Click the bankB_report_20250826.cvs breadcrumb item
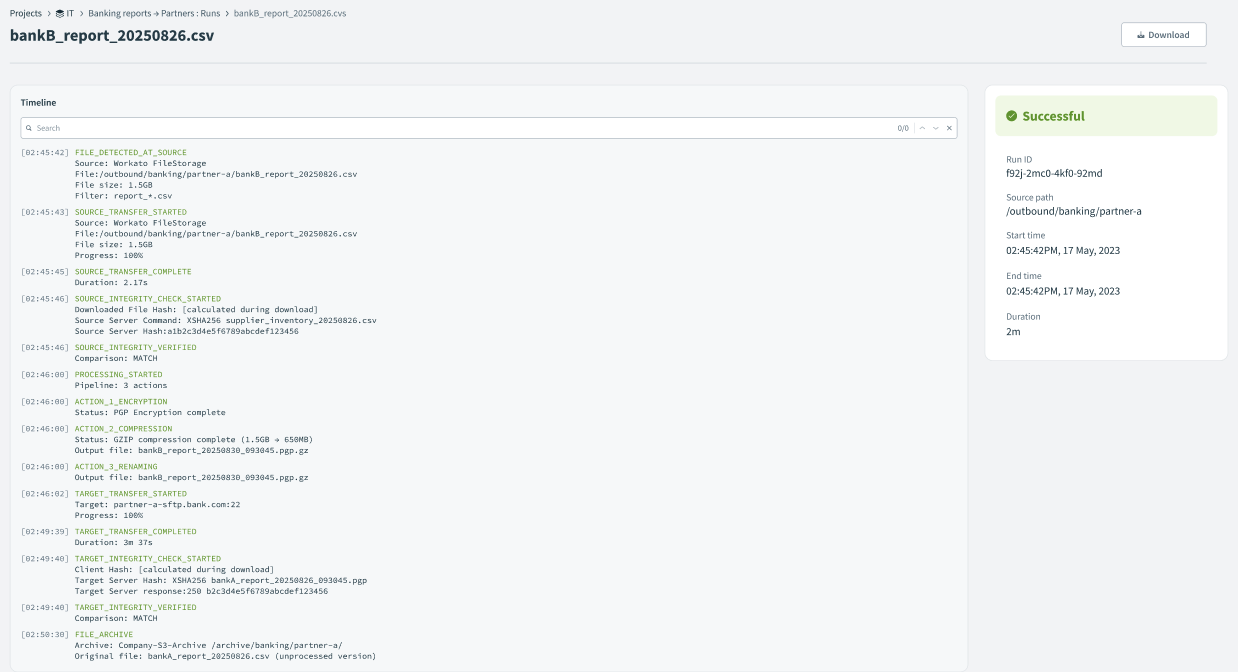Image resolution: width=1238 pixels, height=672 pixels. tap(290, 13)
